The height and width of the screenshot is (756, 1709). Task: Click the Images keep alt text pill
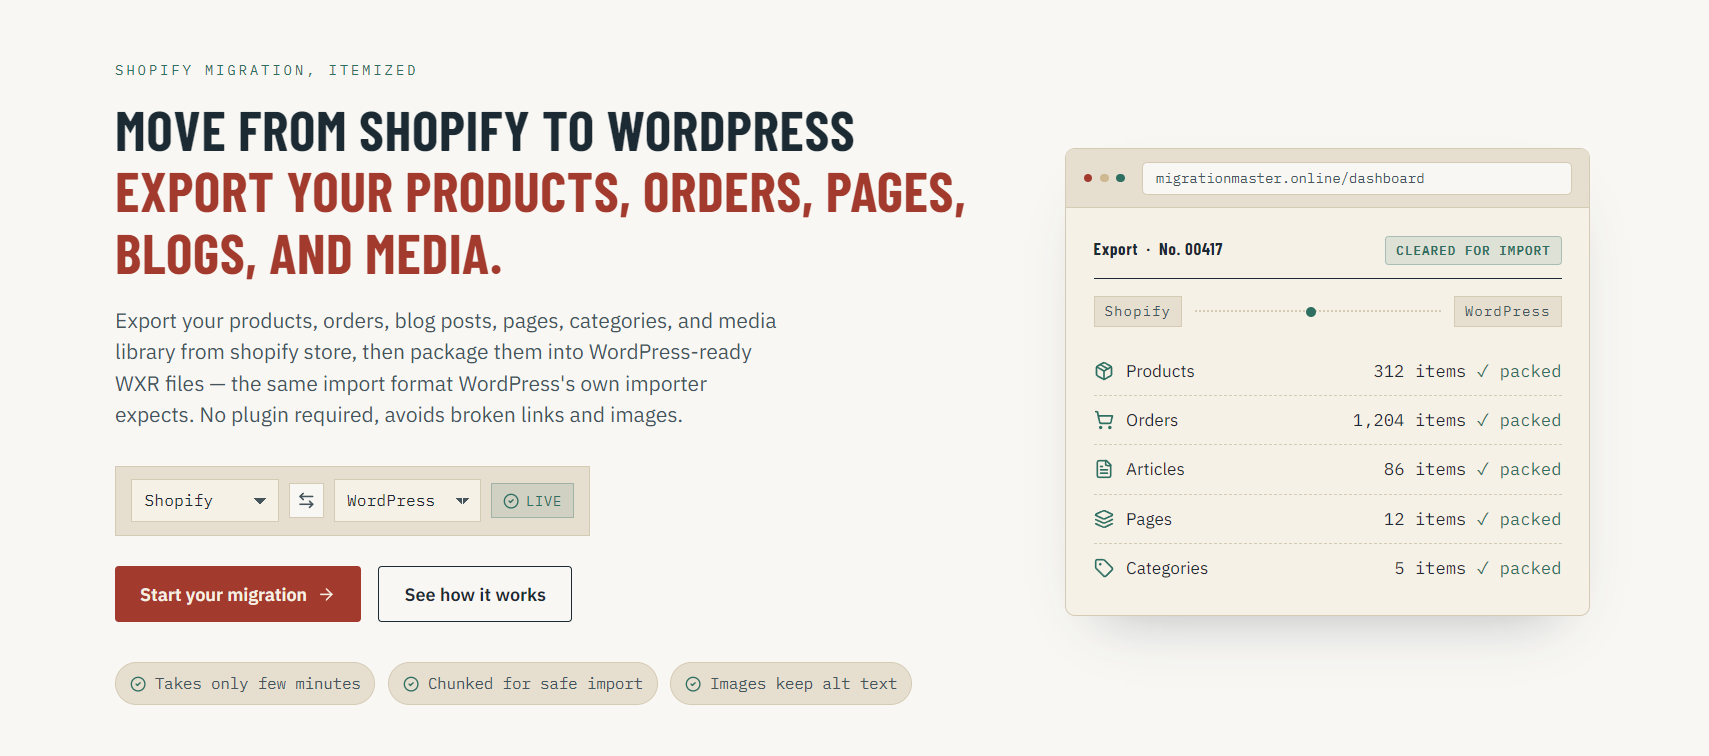point(791,684)
